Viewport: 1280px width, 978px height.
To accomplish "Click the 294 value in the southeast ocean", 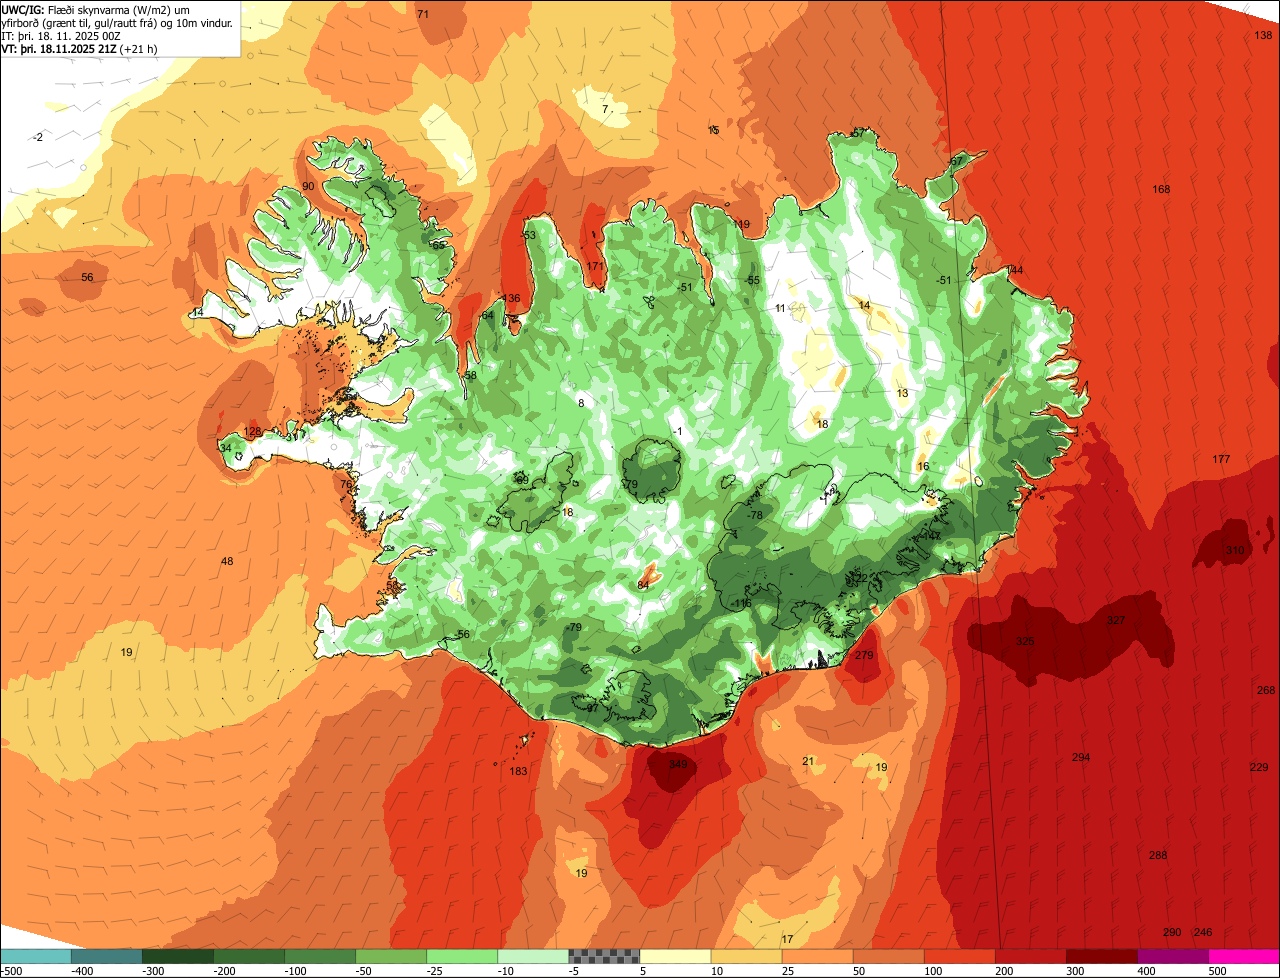I will [x=1081, y=758].
